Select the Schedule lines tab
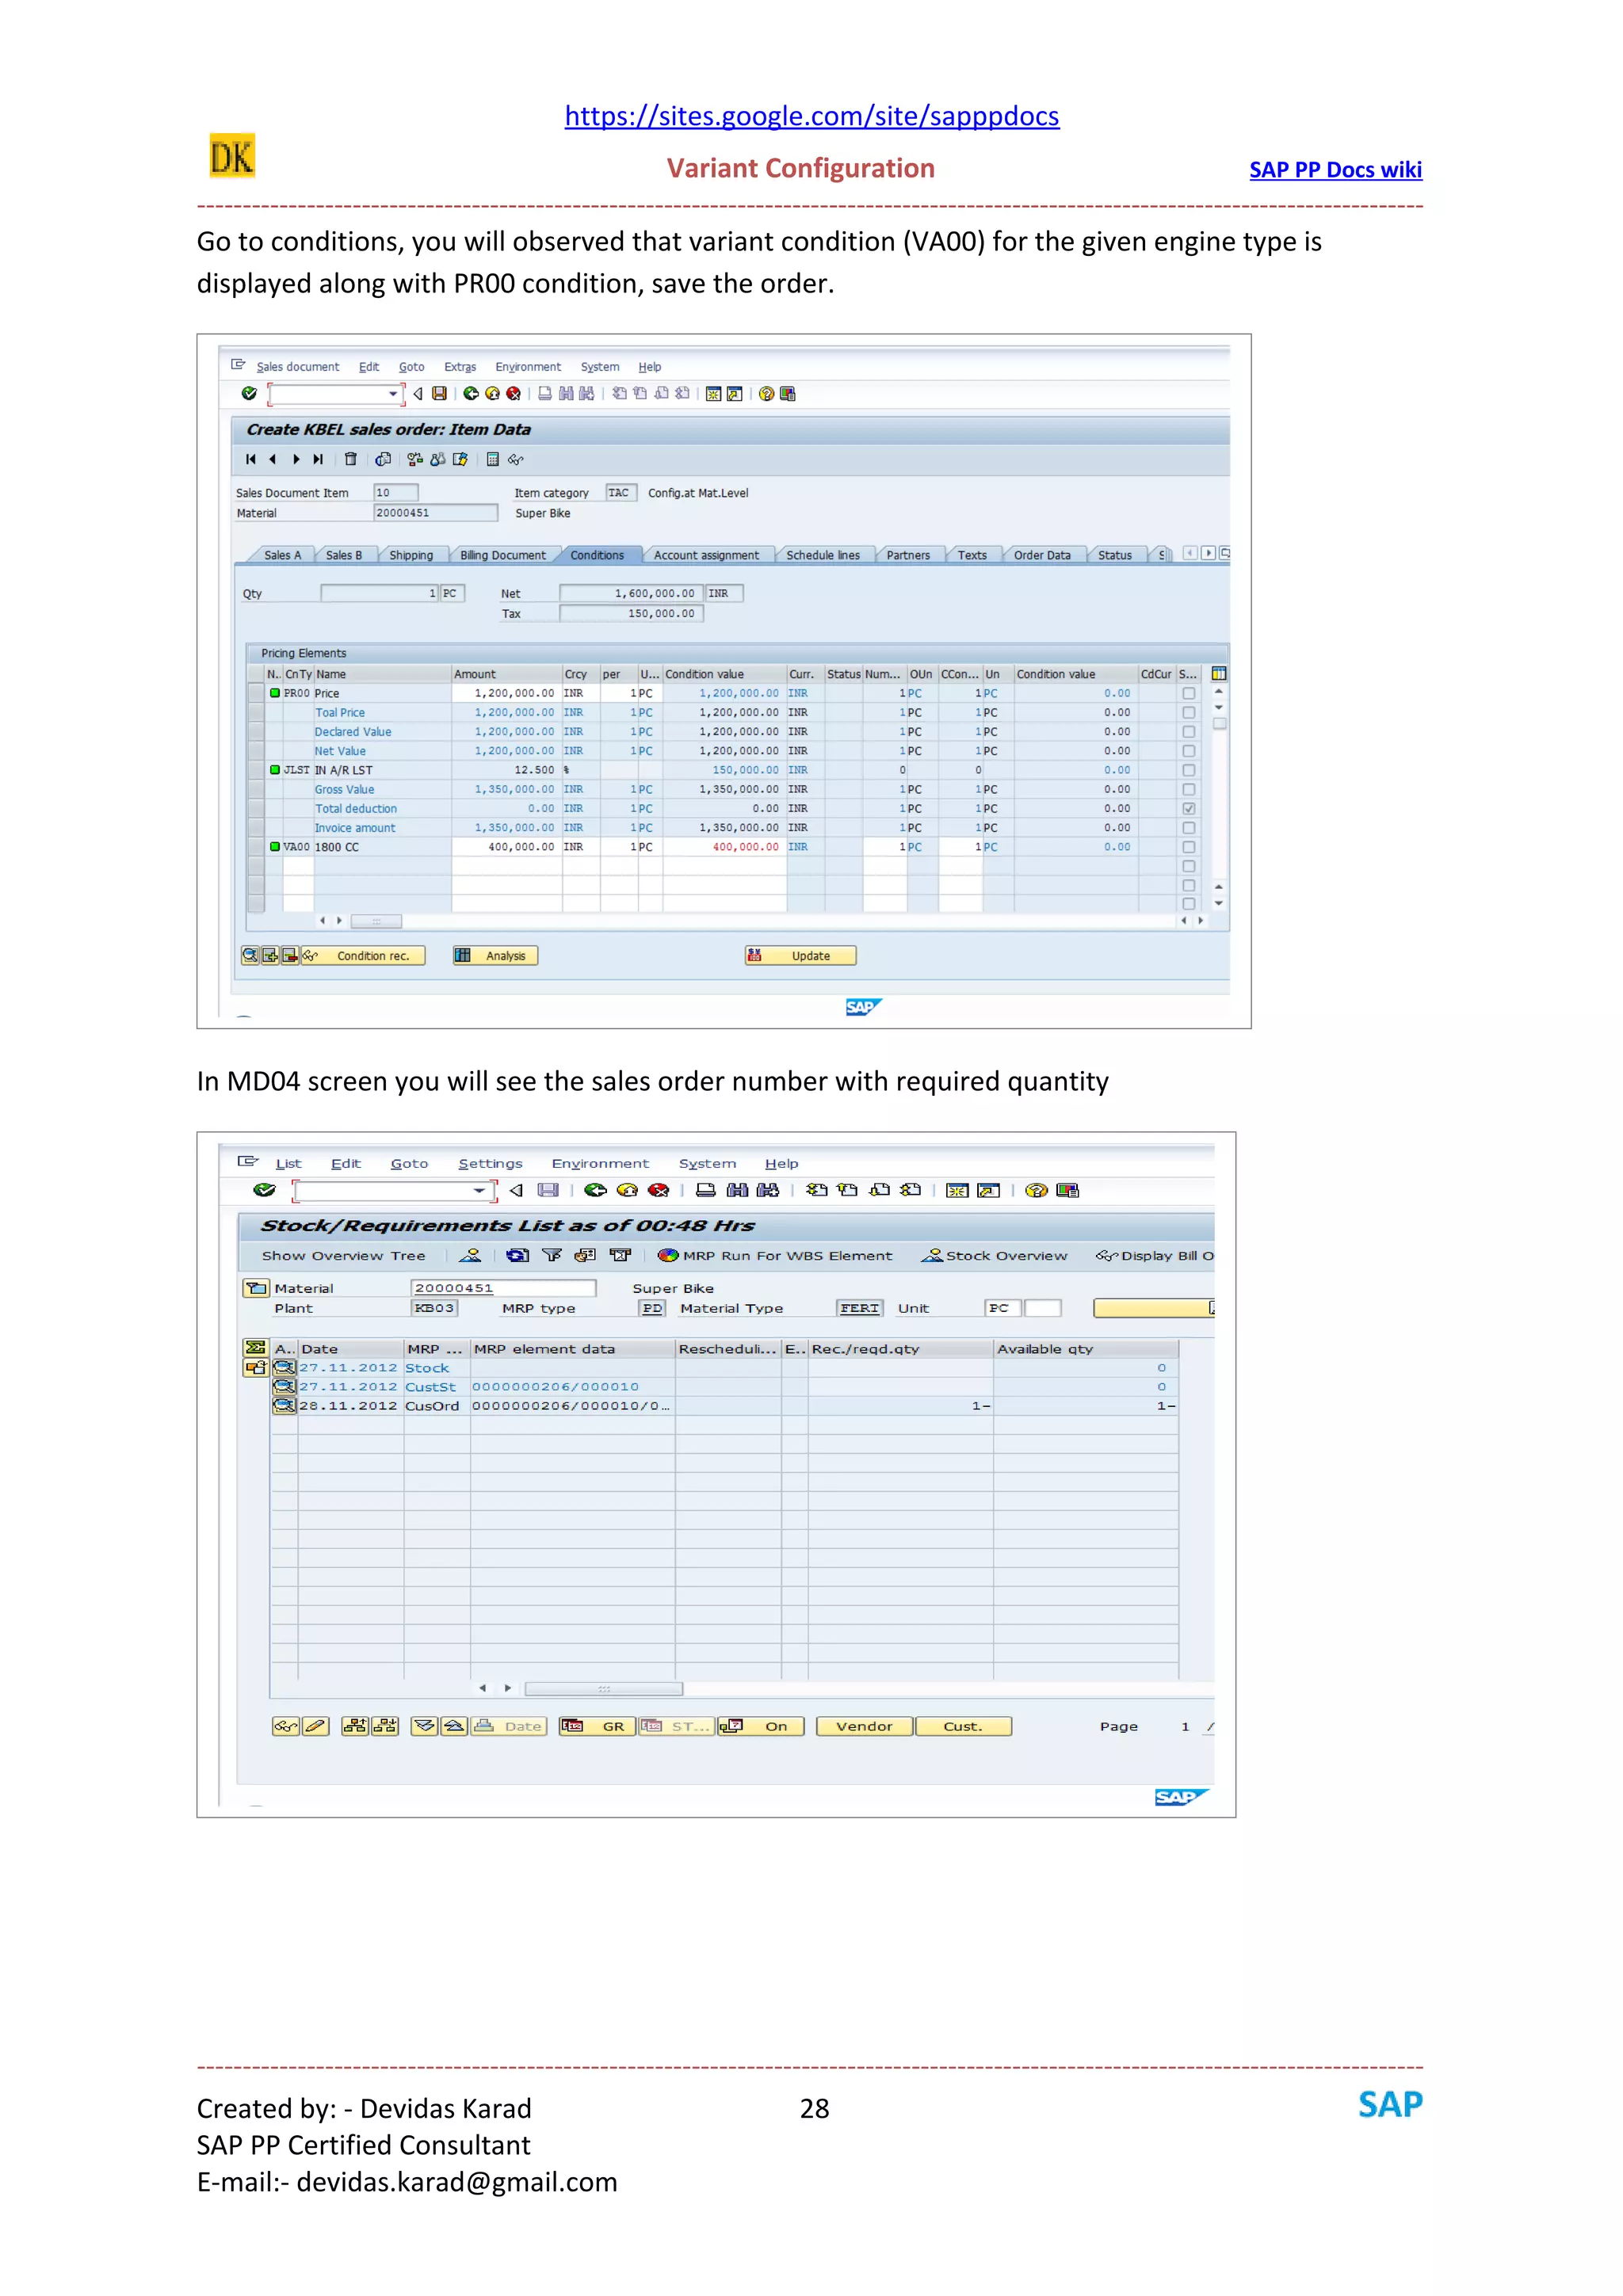 click(823, 555)
